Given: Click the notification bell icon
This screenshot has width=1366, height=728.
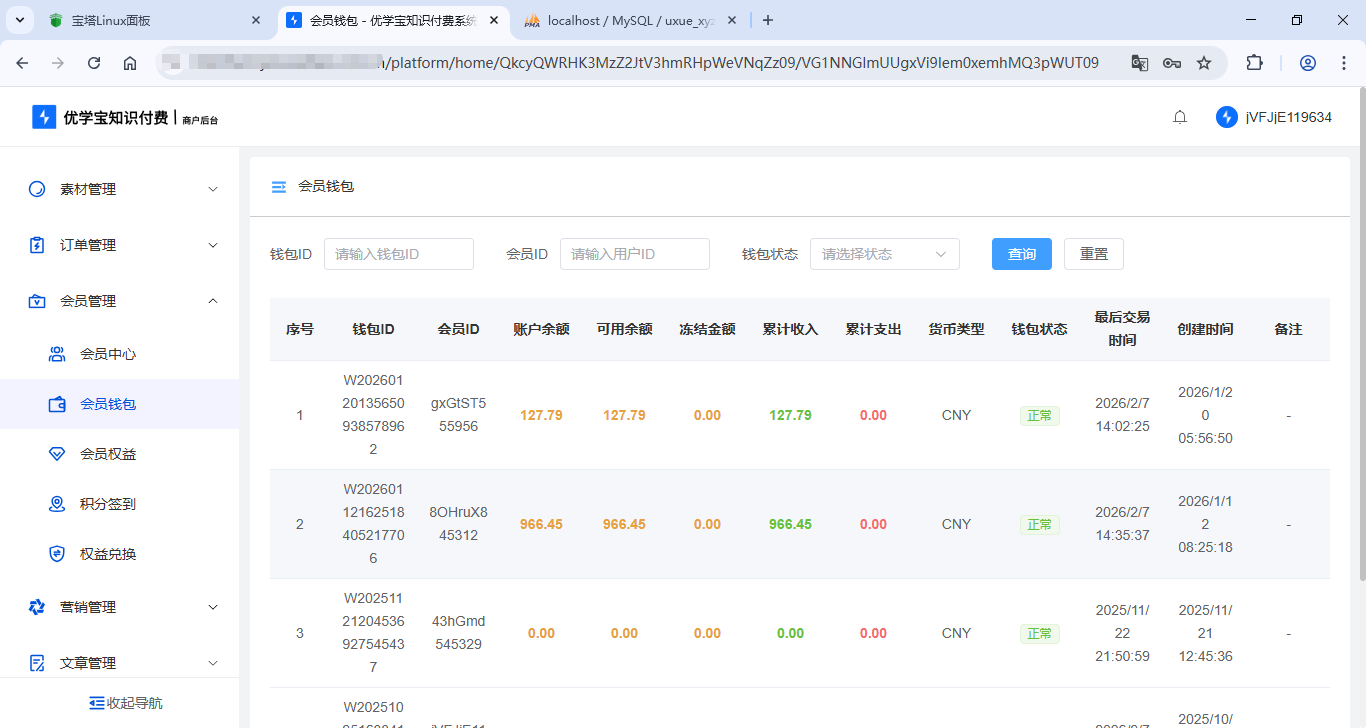Looking at the screenshot, I should 1180,117.
